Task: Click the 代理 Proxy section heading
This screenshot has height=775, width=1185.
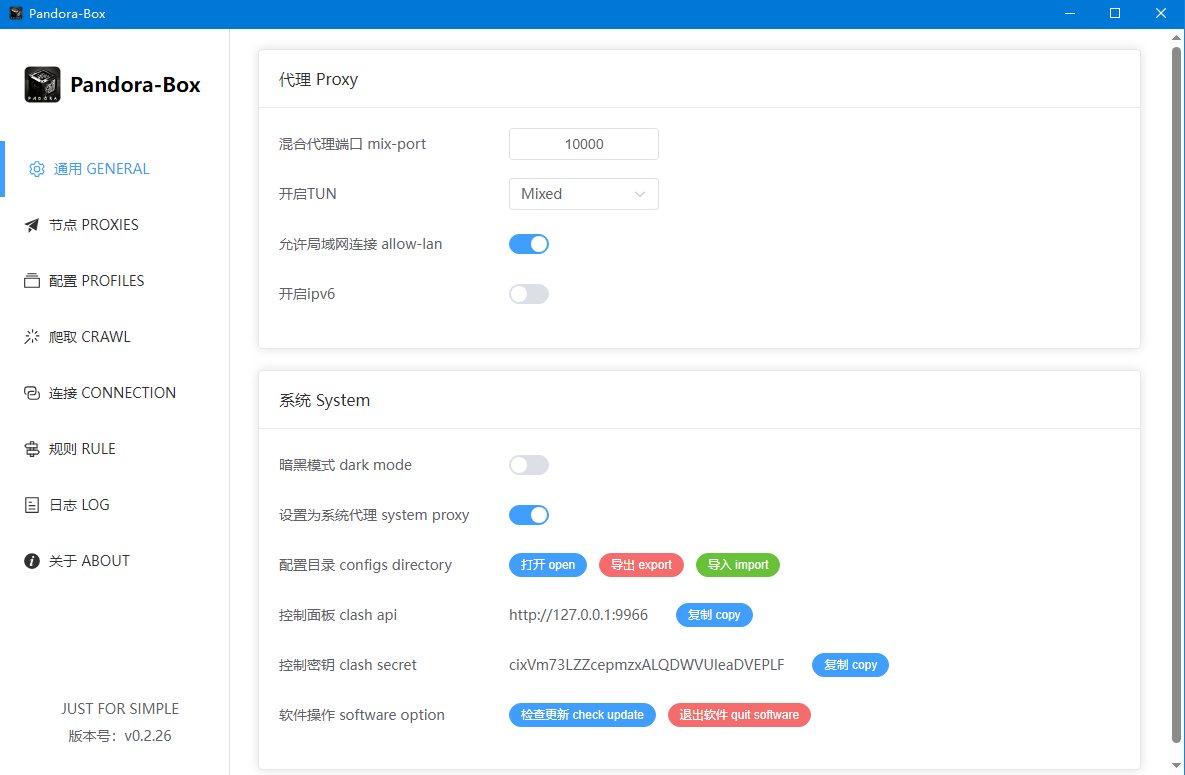Action: point(318,79)
